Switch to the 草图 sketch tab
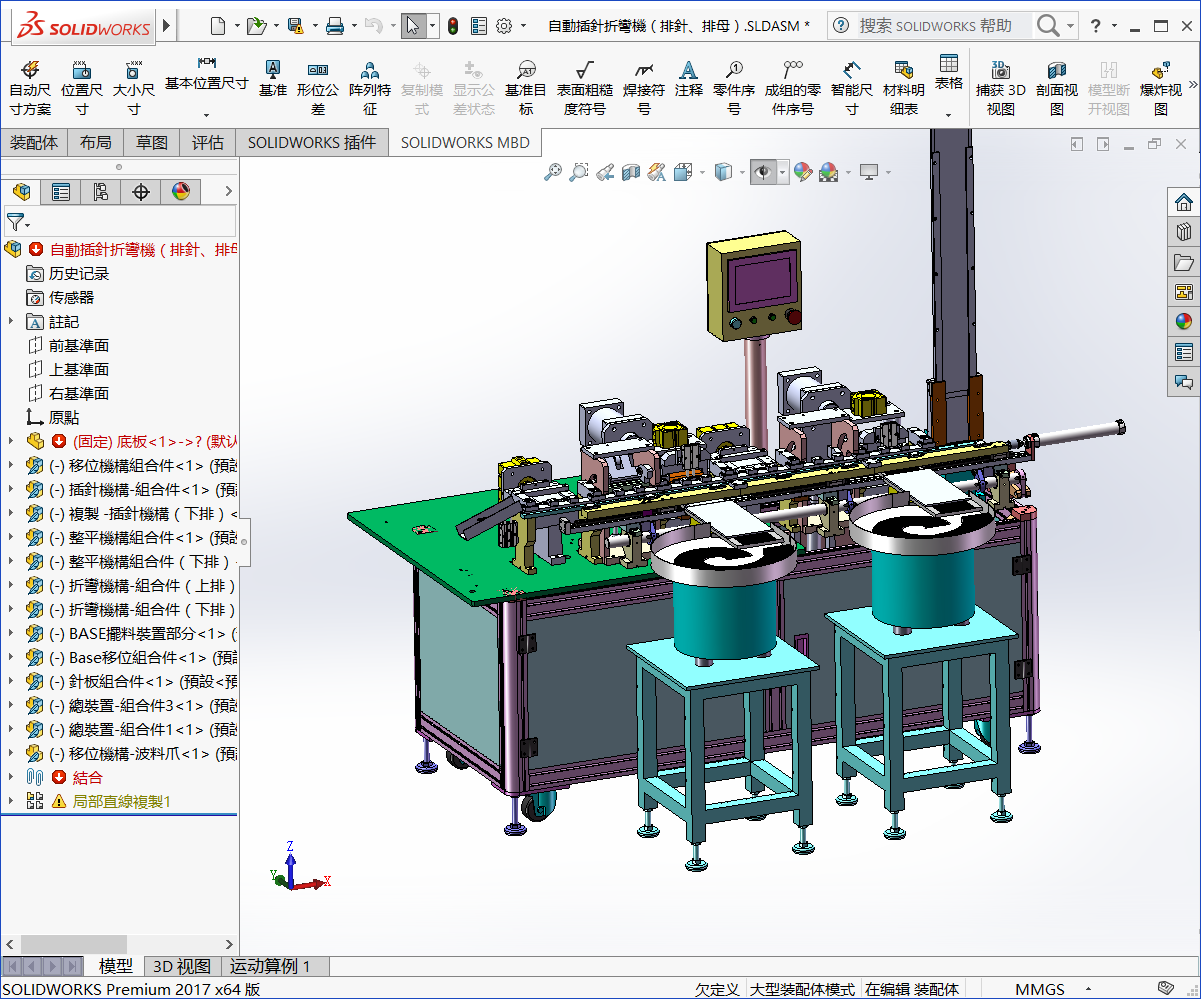The height and width of the screenshot is (999, 1201). (152, 142)
